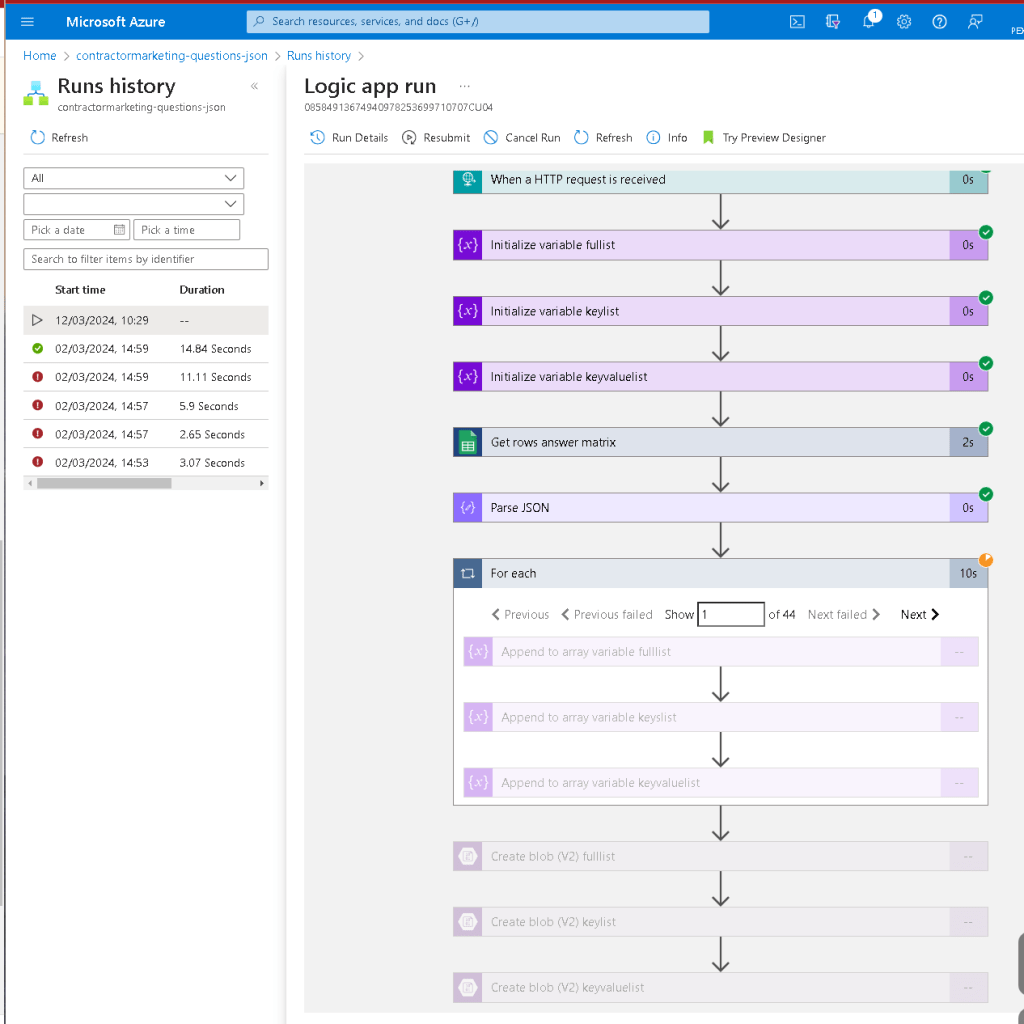This screenshot has width=1024, height=1024.
Task: Collapse the For each loop header
Action: pos(720,573)
